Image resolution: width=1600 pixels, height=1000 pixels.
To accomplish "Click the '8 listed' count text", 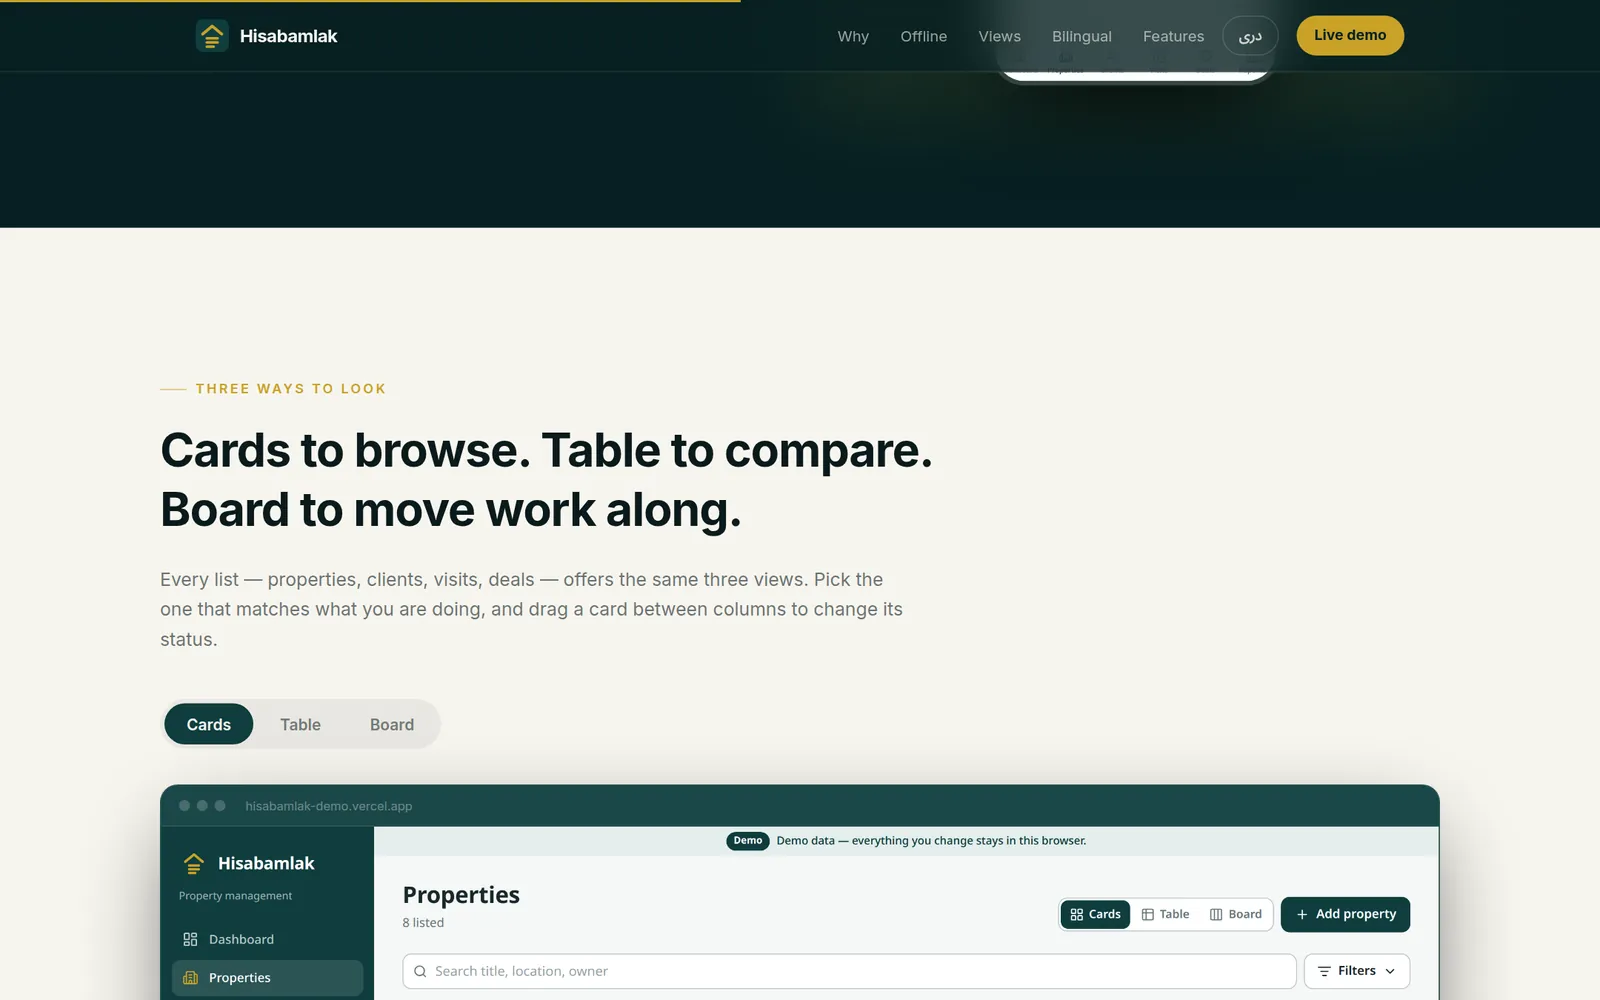I will click(423, 923).
